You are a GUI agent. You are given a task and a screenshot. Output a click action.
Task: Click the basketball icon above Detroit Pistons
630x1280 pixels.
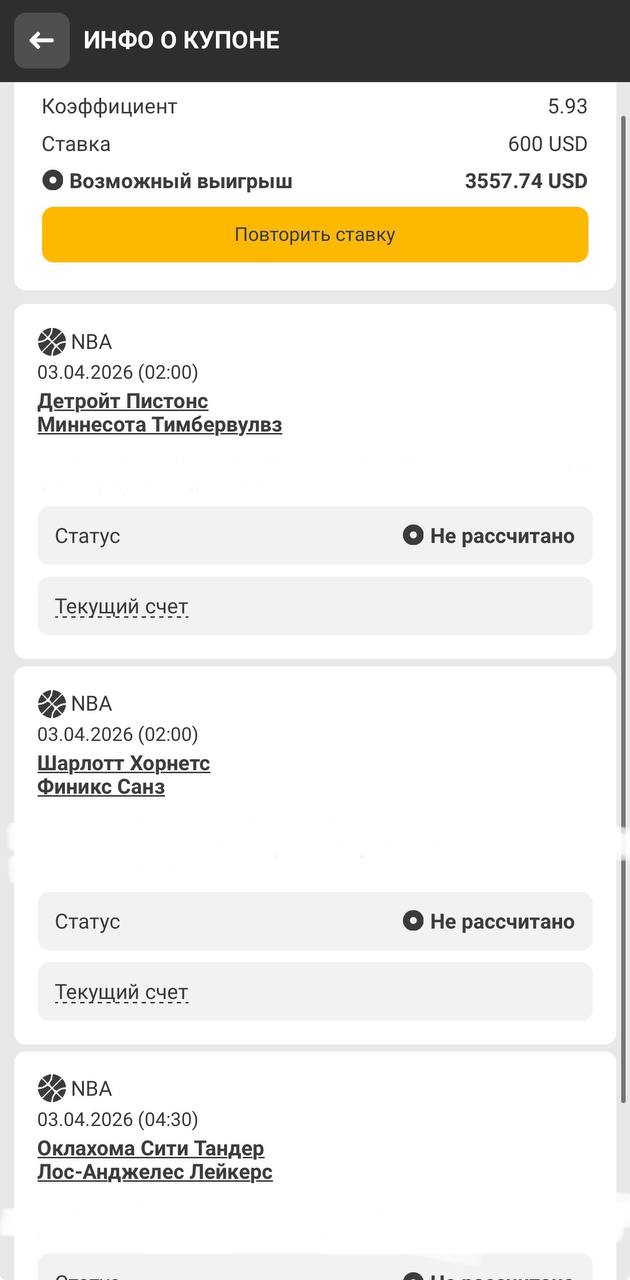click(51, 342)
